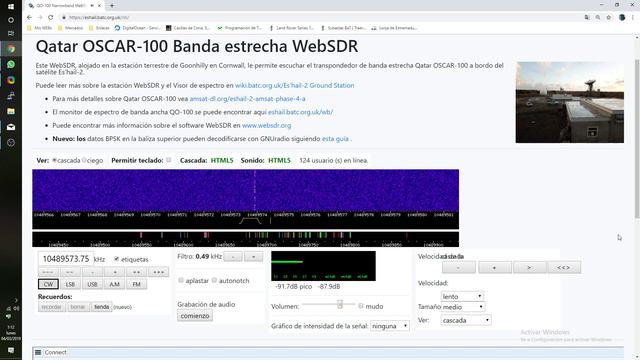Image resolution: width=640 pixels, height=360 pixels.
Task: Bookmark this page with the star icon
Action: pyautogui.click(x=609, y=17)
